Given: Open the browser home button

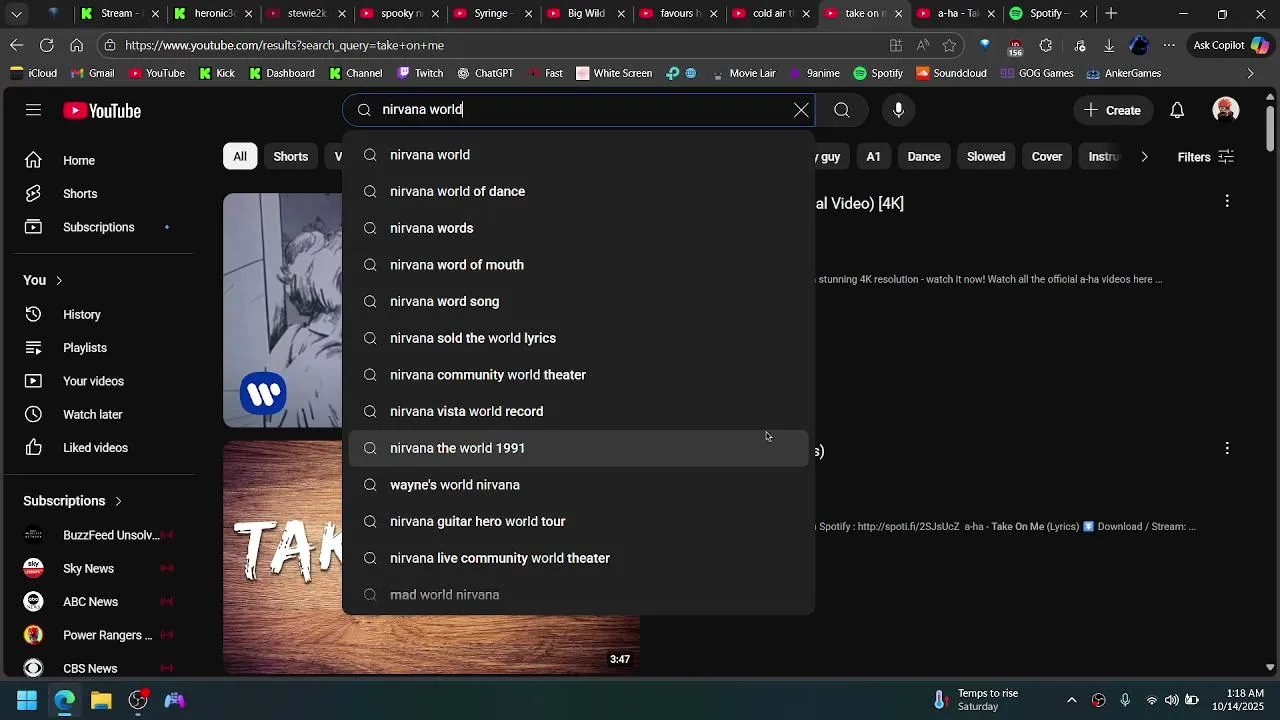Looking at the screenshot, I should [x=76, y=45].
